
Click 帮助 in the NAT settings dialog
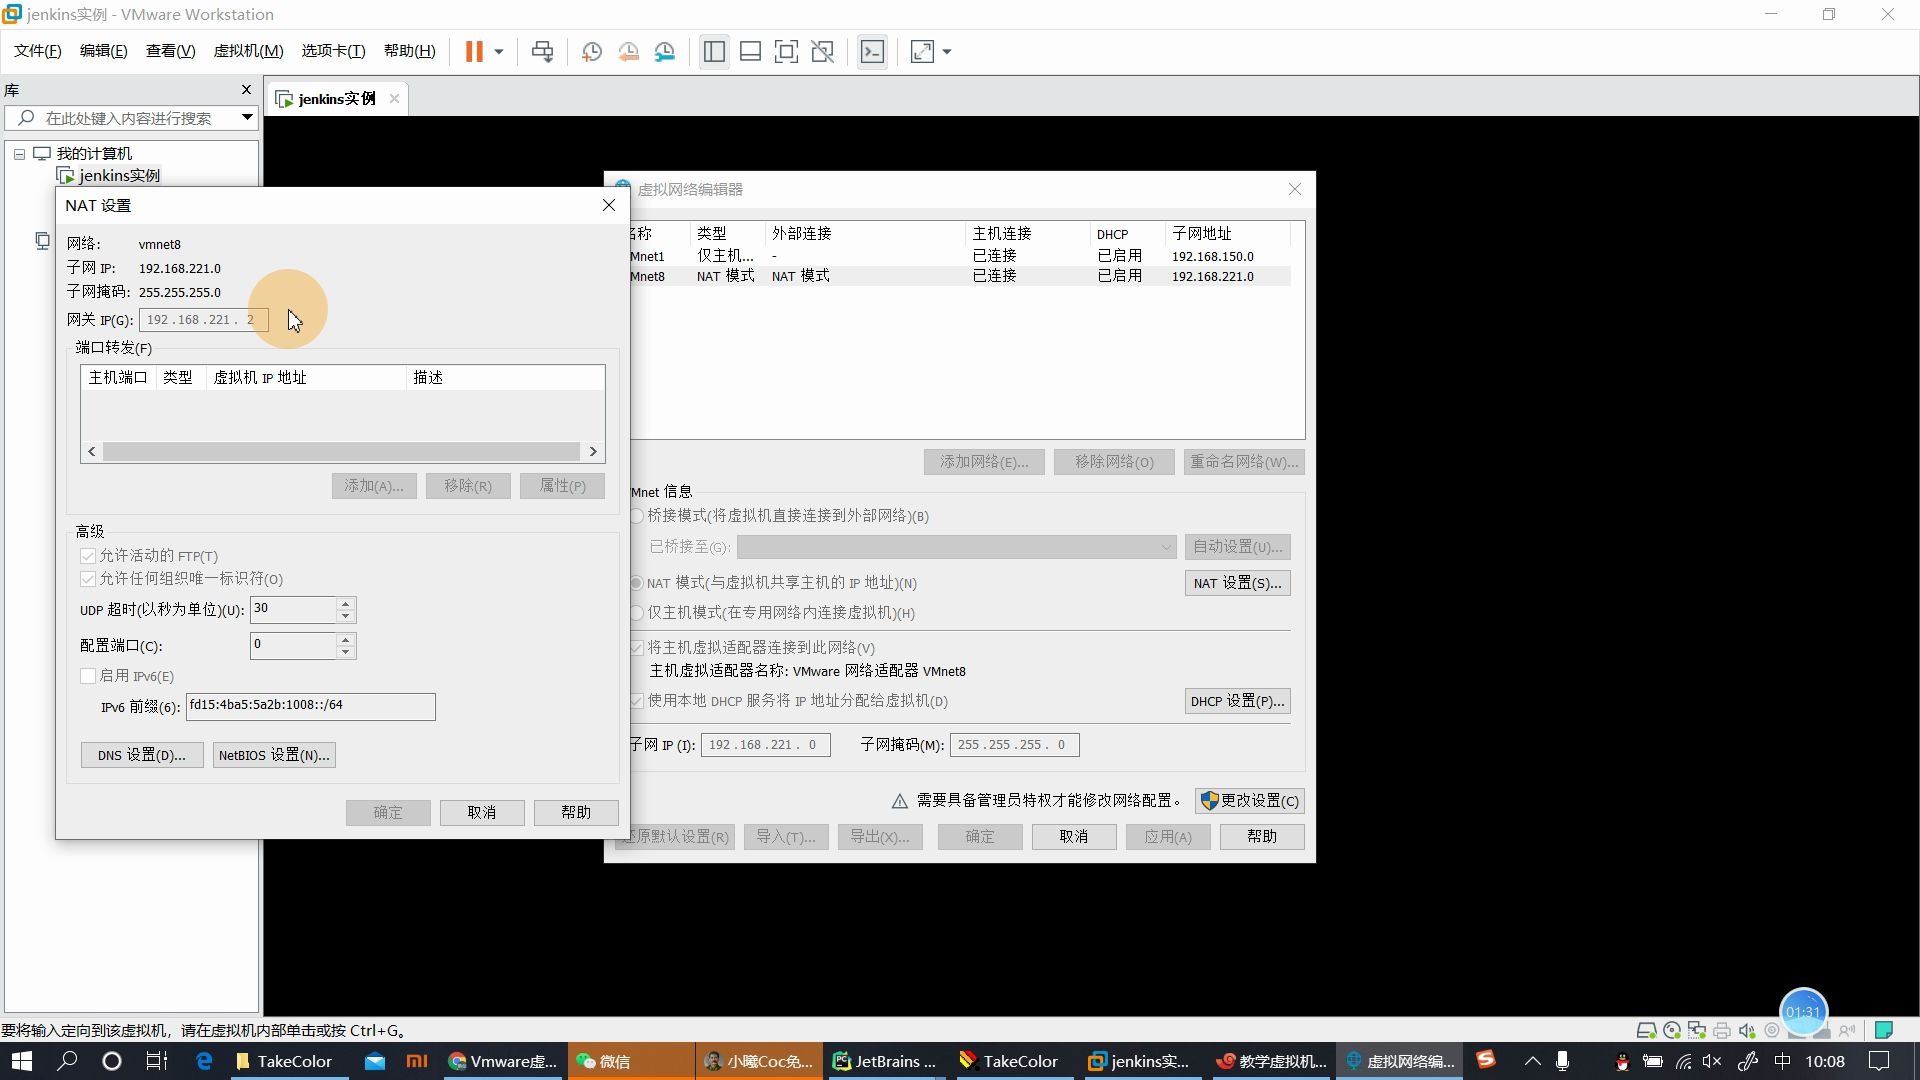click(576, 812)
